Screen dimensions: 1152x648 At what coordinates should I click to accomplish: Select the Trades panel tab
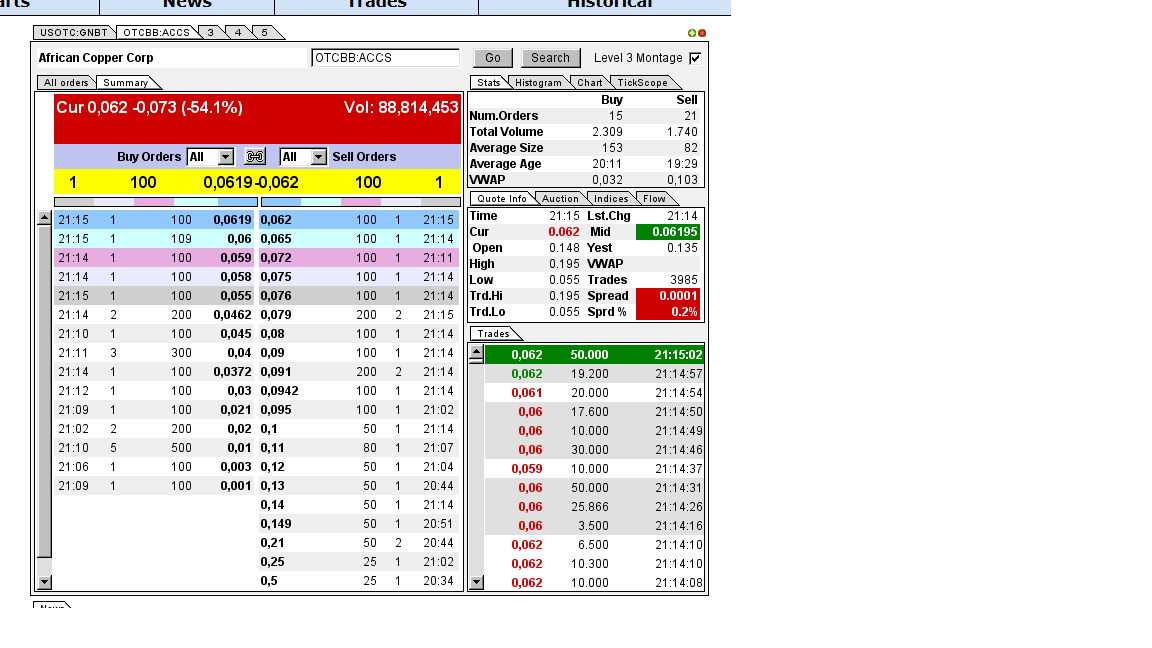[494, 334]
